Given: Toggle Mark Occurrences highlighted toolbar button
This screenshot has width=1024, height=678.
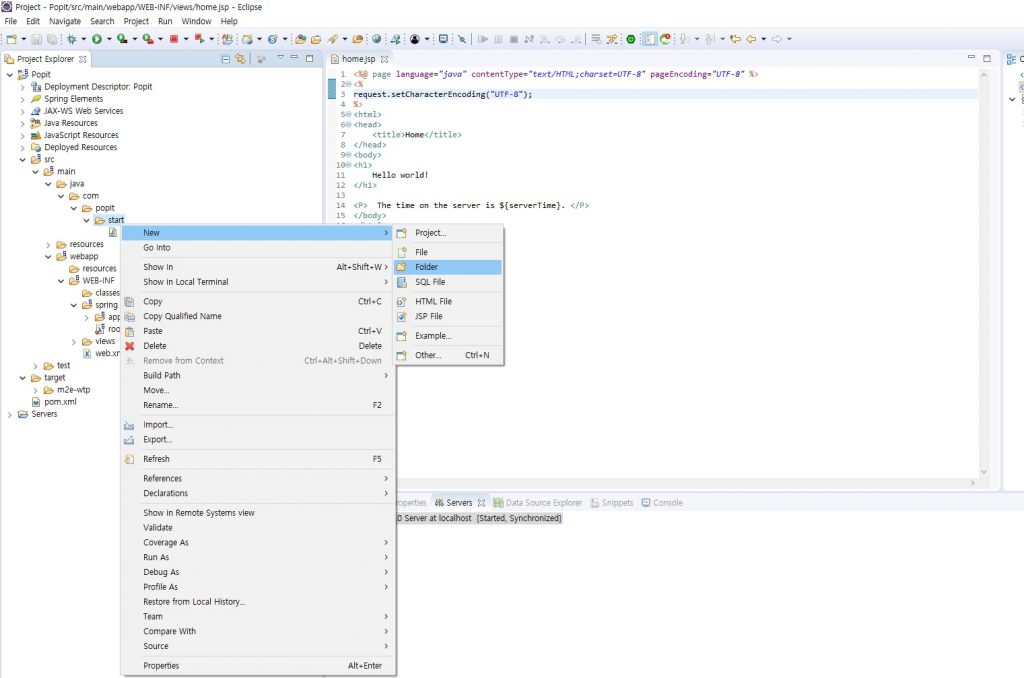Looking at the screenshot, I should click(x=649, y=39).
